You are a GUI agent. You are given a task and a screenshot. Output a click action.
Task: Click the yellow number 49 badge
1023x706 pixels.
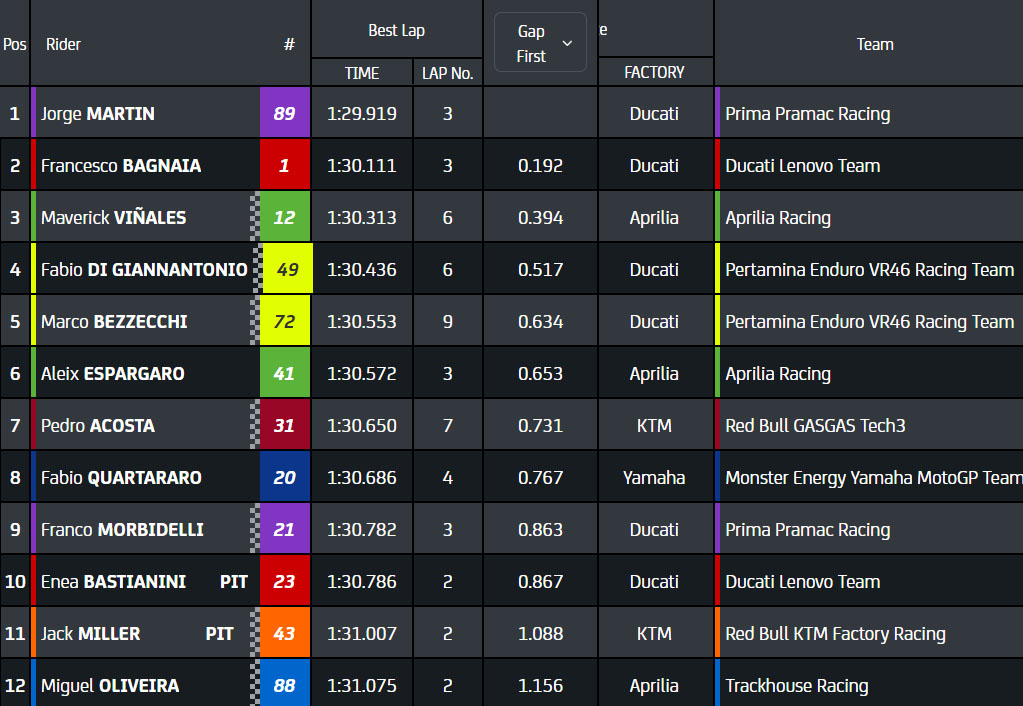[x=287, y=270]
